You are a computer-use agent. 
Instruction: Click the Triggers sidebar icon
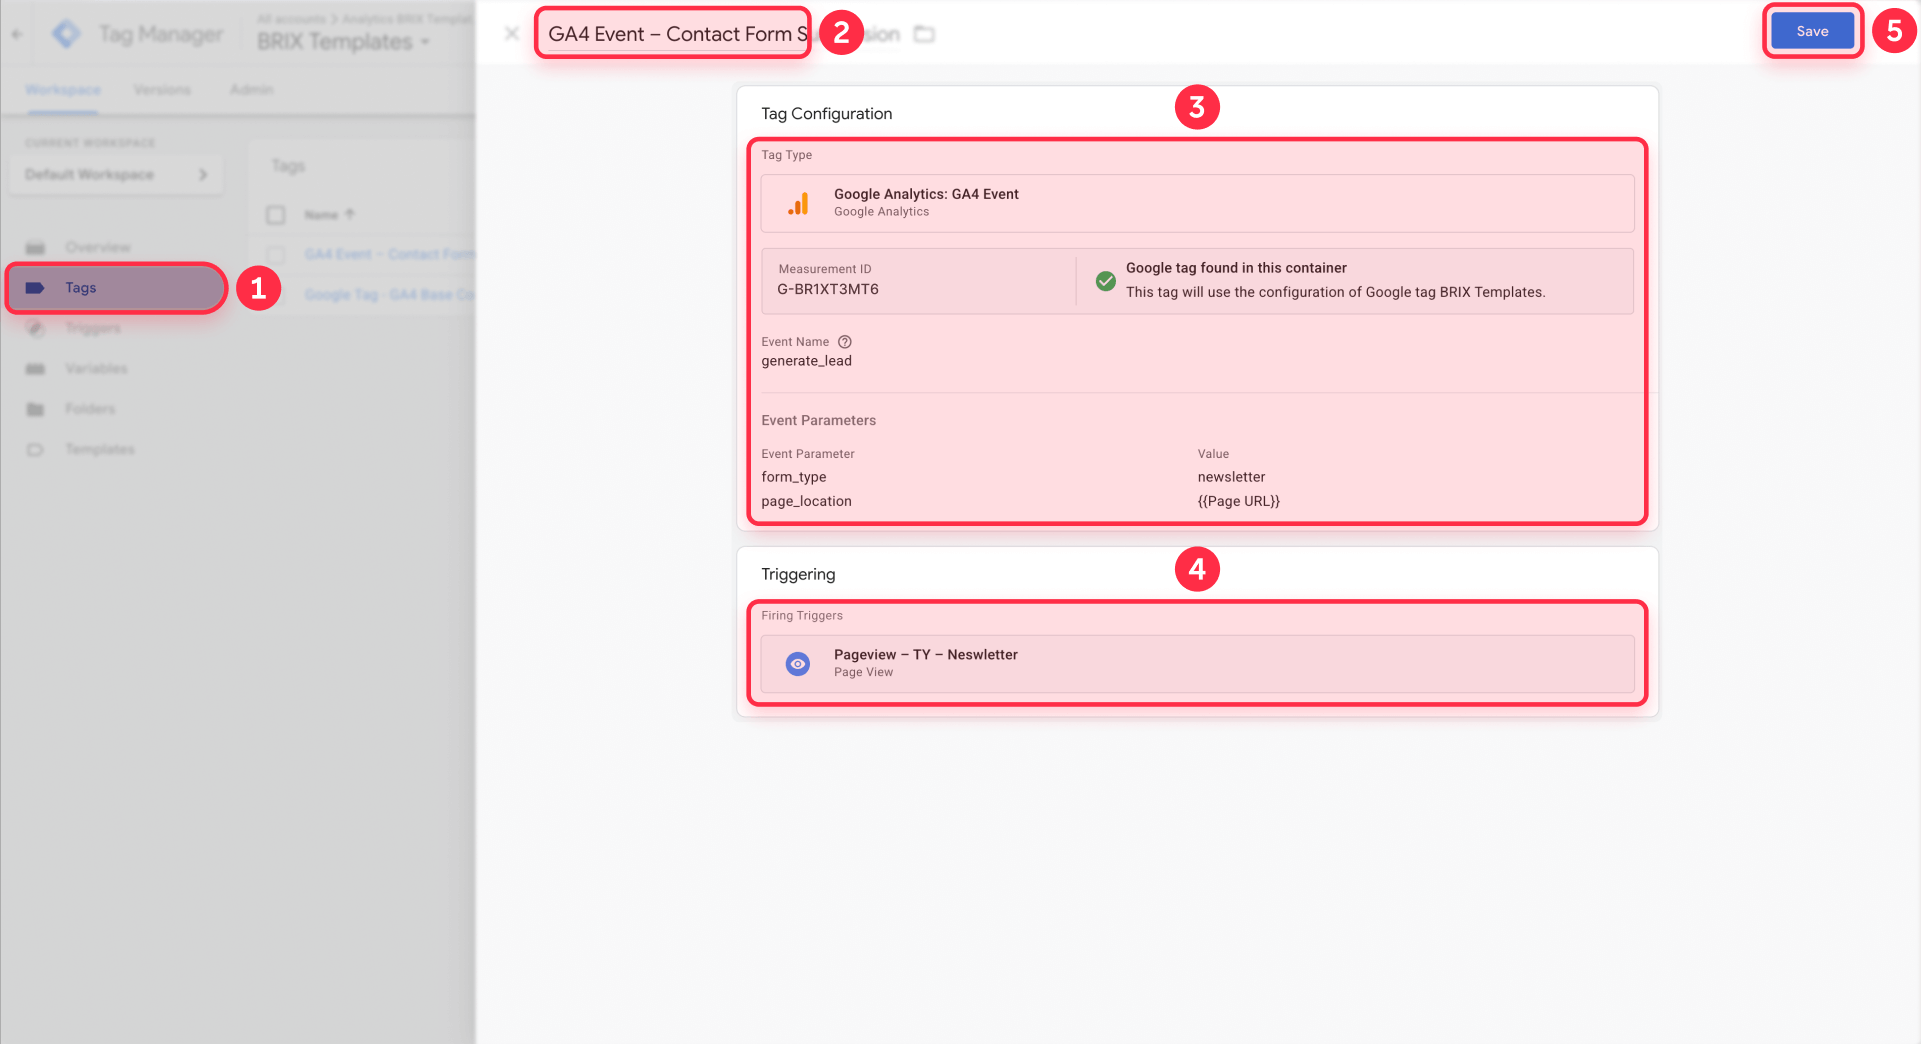click(x=35, y=328)
